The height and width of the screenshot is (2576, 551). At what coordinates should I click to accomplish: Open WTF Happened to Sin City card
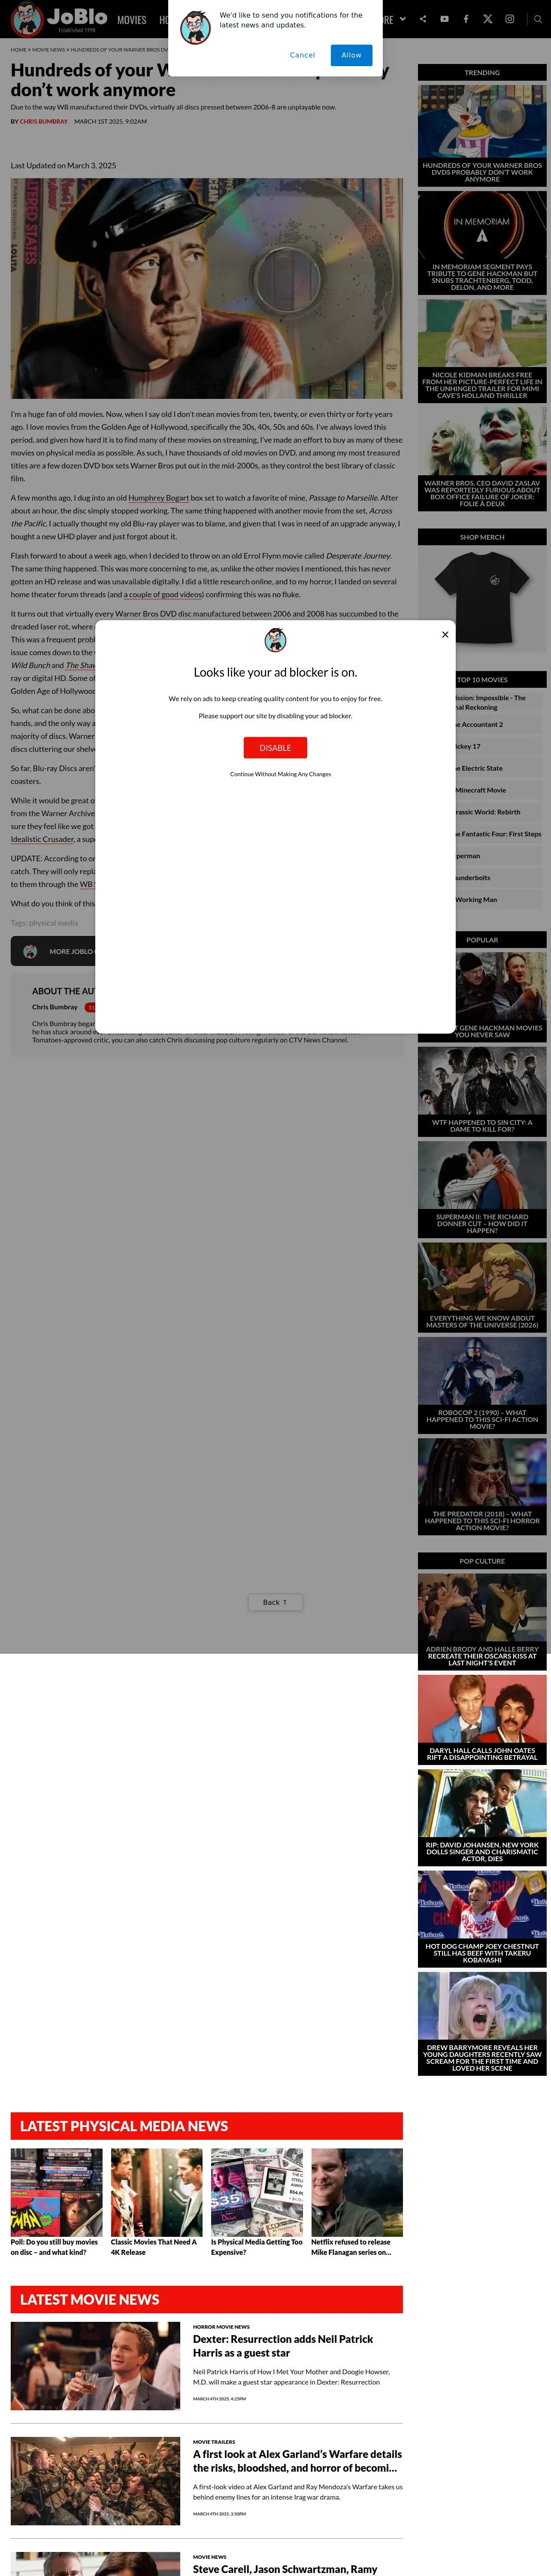[482, 1091]
